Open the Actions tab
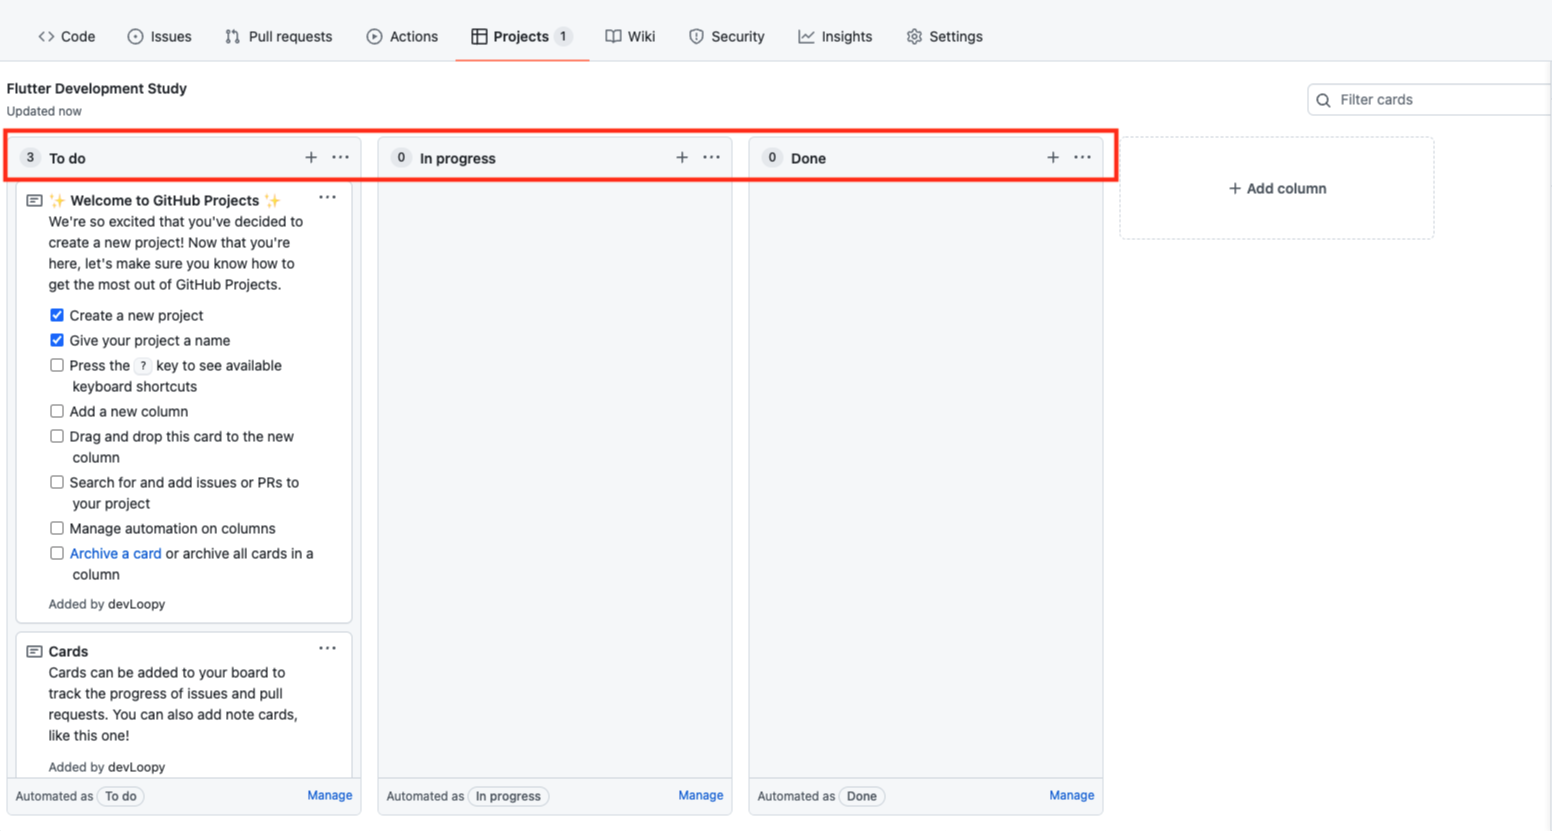Viewport: 1552px width, 831px height. (x=402, y=36)
